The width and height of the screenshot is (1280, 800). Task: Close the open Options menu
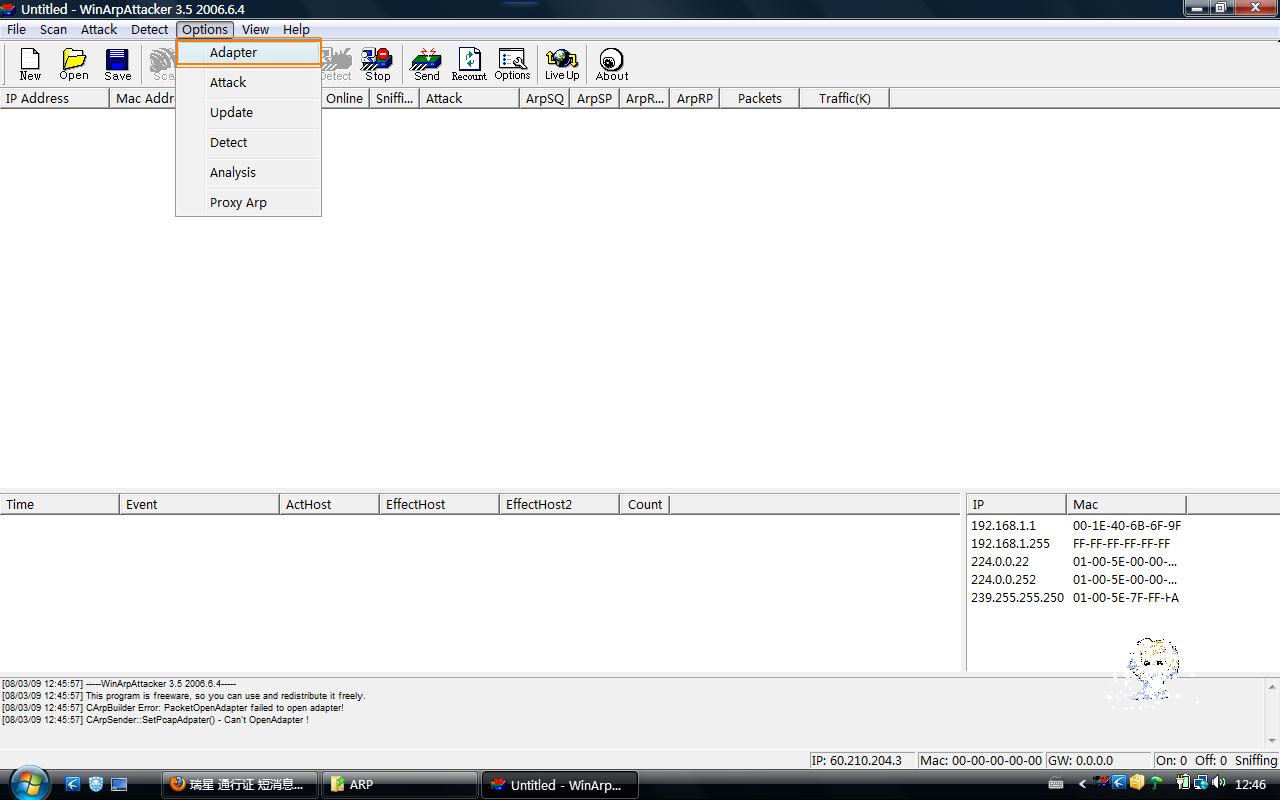[205, 29]
